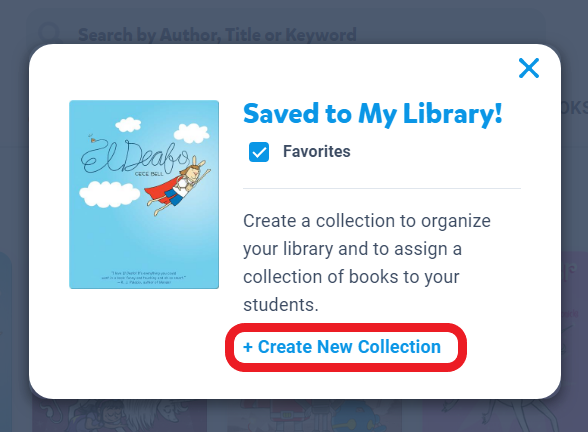Viewport: 588px width, 432px height.
Task: Click the plus sign before Create New Collection
Action: click(x=248, y=347)
